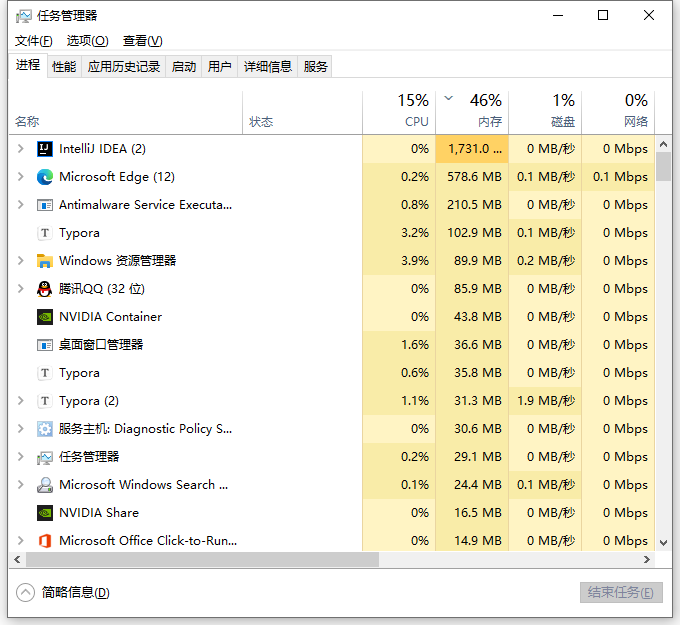Click the Microsoft Office Click-to-Run icon

[45, 541]
